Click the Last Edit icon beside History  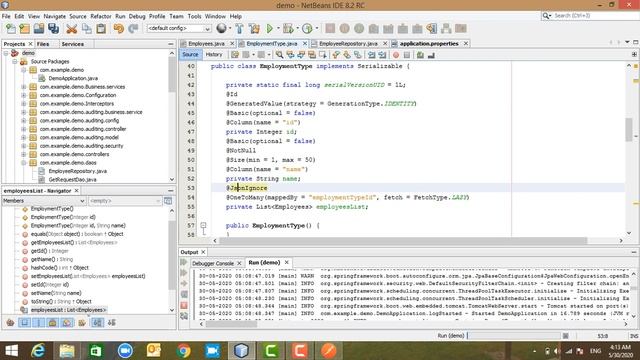pos(235,55)
